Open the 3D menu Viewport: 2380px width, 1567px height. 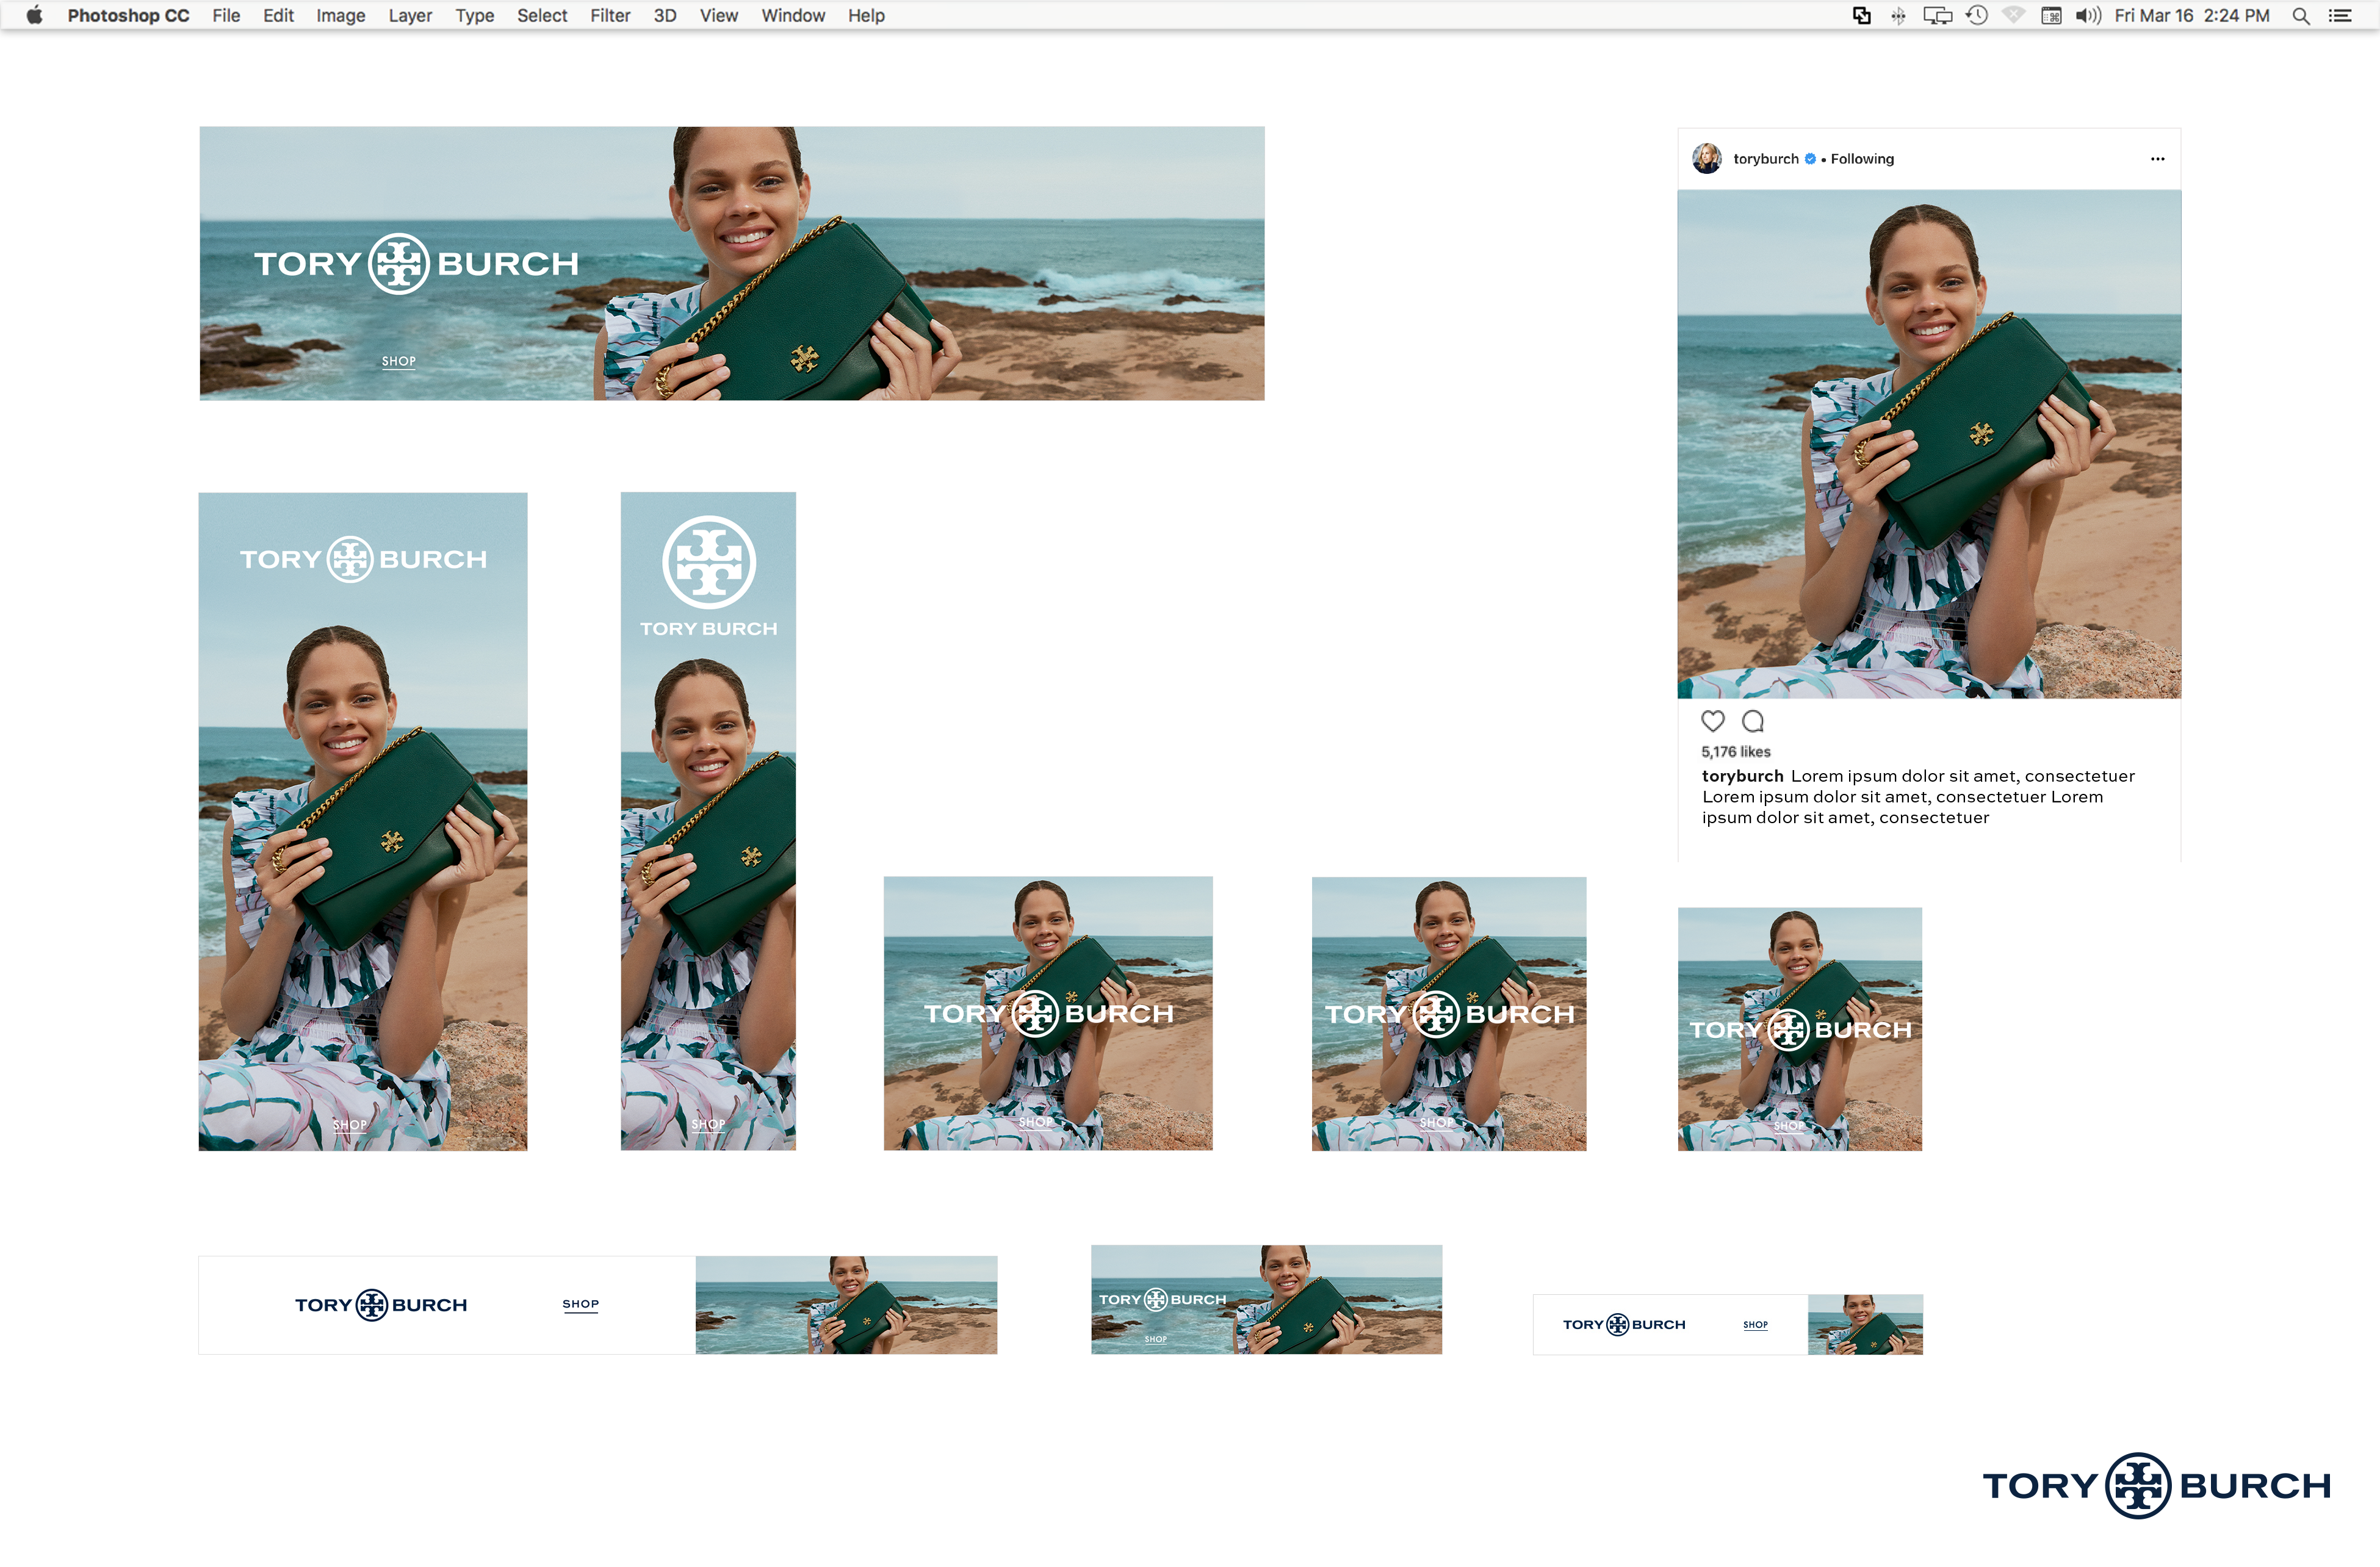click(x=665, y=15)
